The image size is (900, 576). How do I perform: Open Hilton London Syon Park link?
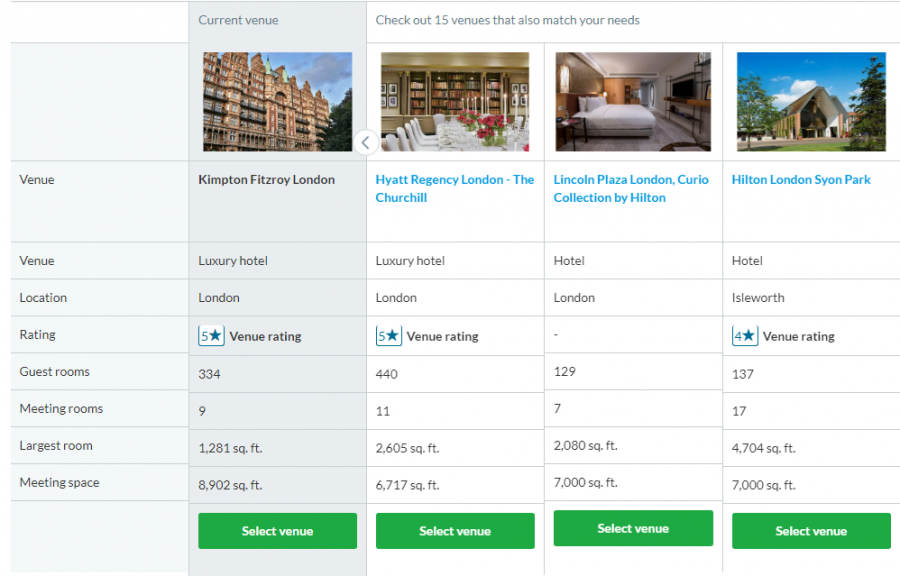tap(801, 180)
